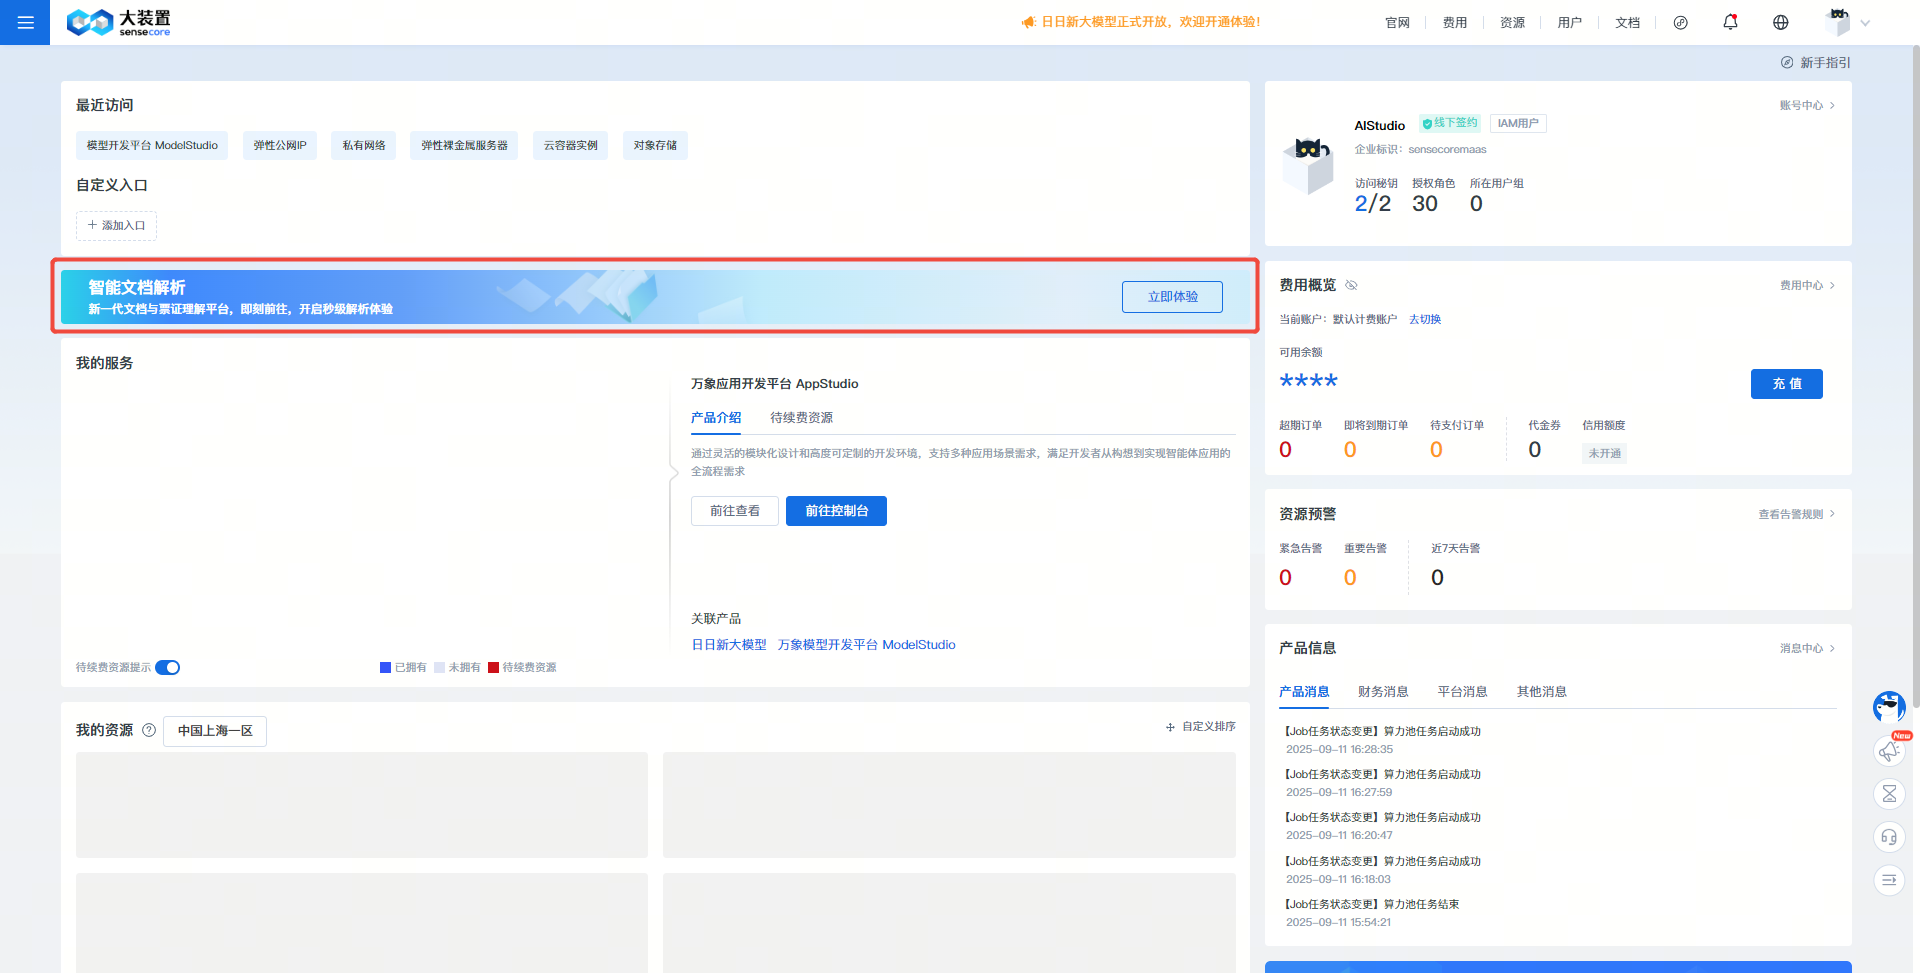
Task: Select the 平台消息 tab
Action: click(1462, 692)
